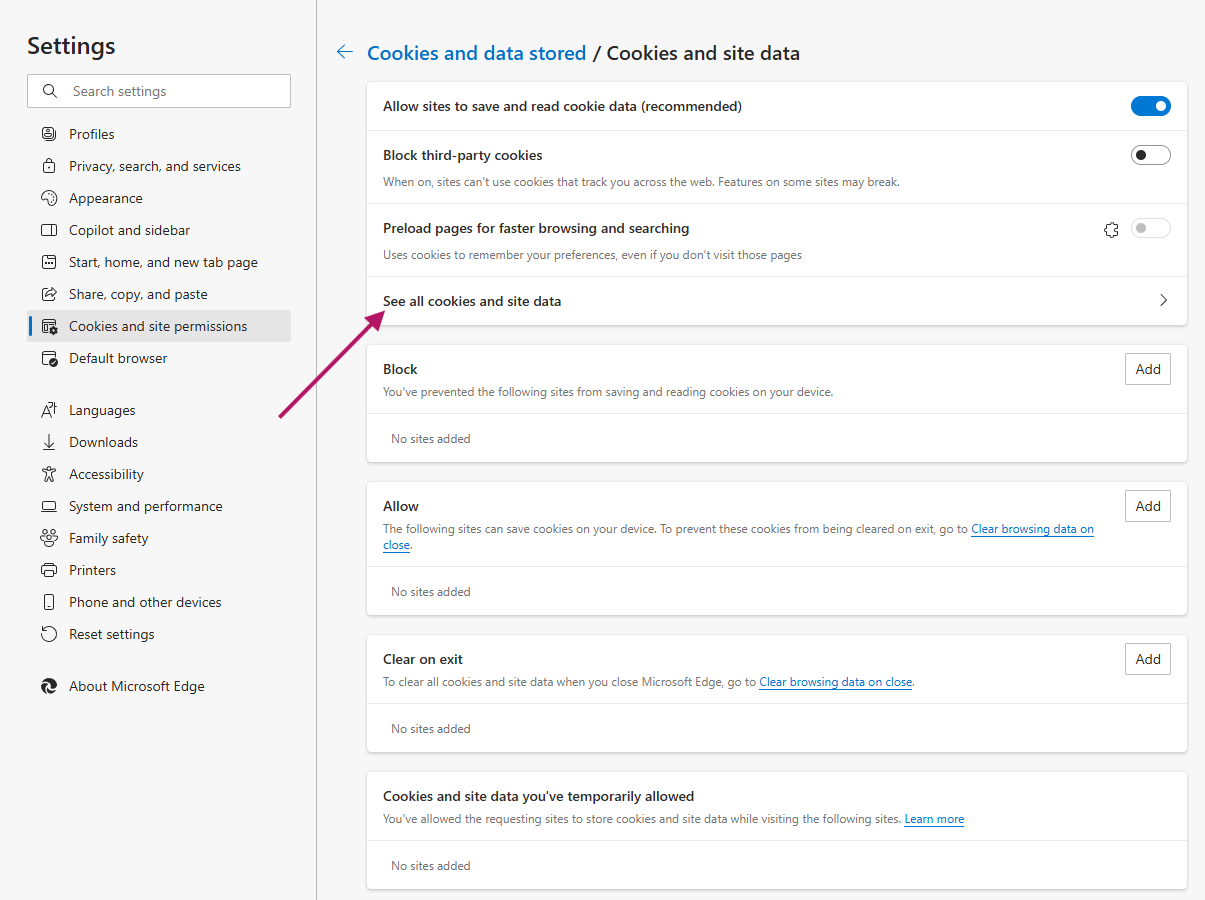
Task: Toggle Preload pages for faster browsing
Action: pyautogui.click(x=1150, y=229)
